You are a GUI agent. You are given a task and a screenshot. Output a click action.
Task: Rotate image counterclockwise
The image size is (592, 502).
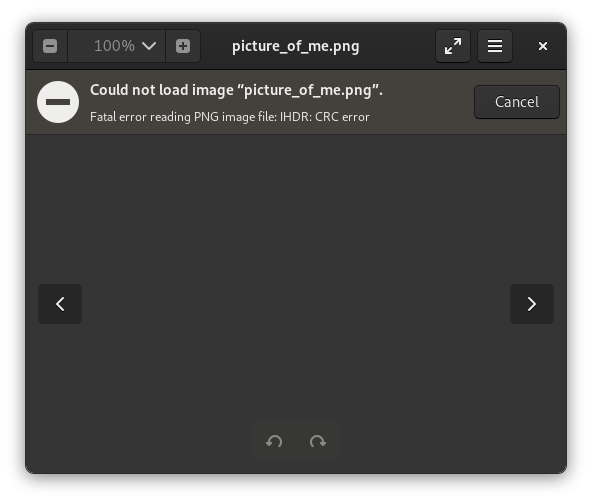coord(274,441)
